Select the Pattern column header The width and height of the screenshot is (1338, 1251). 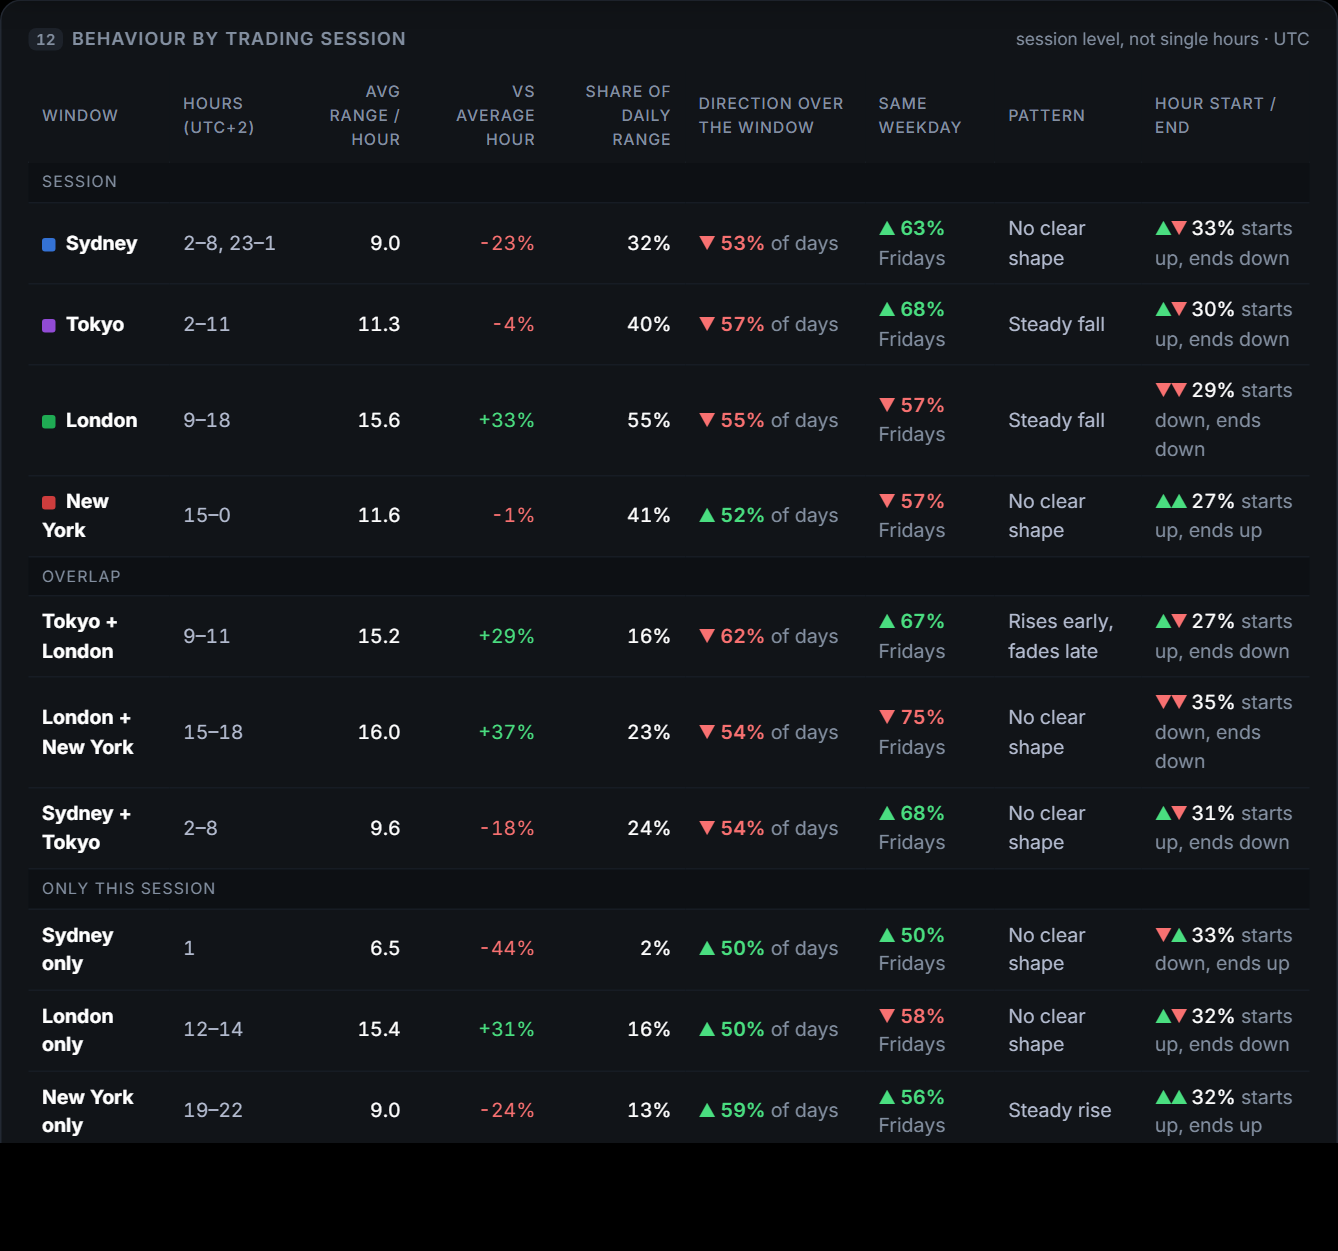tap(1046, 116)
